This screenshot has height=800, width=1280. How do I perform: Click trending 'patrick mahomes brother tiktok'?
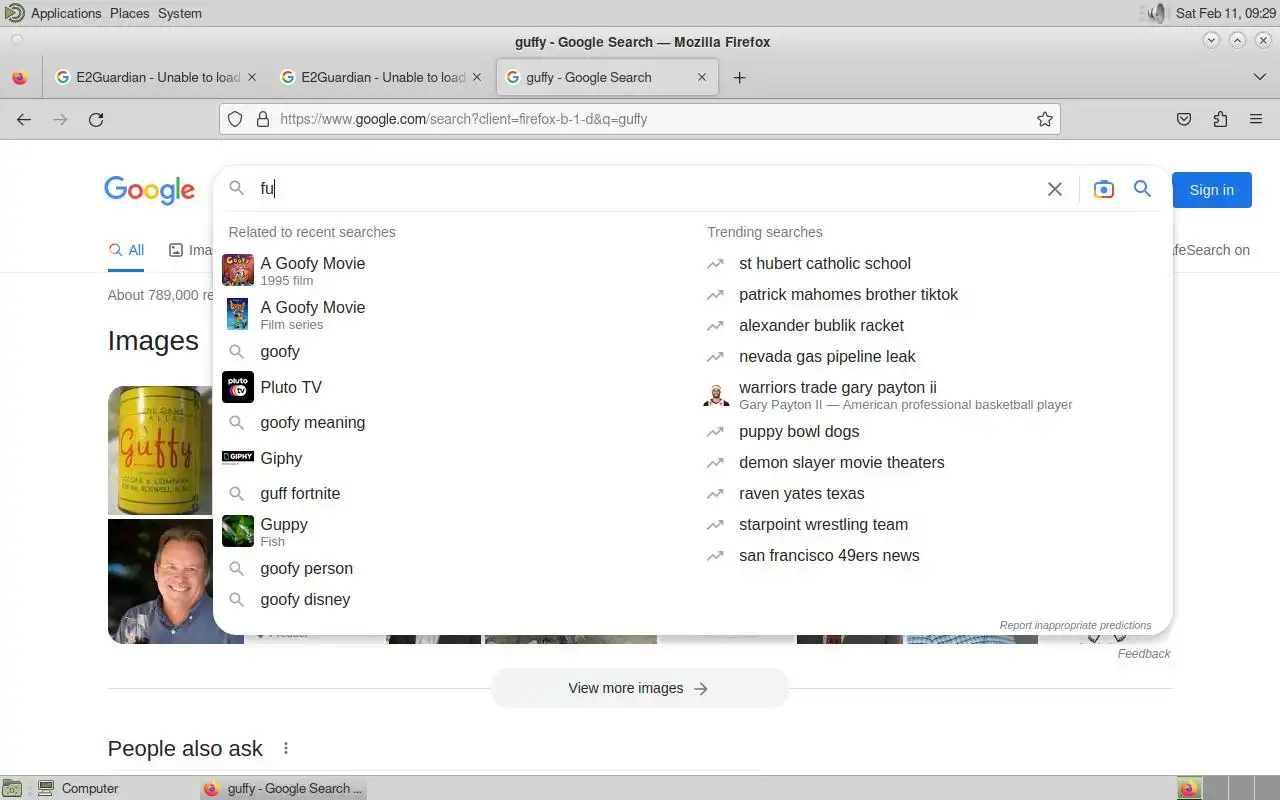[x=848, y=294]
